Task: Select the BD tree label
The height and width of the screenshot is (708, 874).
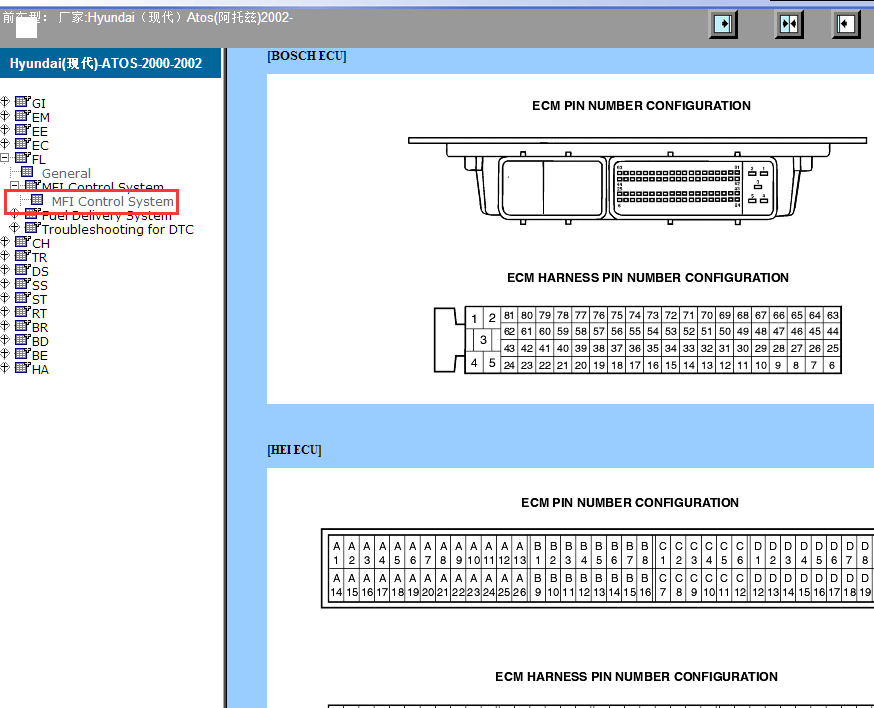Action: coord(40,341)
